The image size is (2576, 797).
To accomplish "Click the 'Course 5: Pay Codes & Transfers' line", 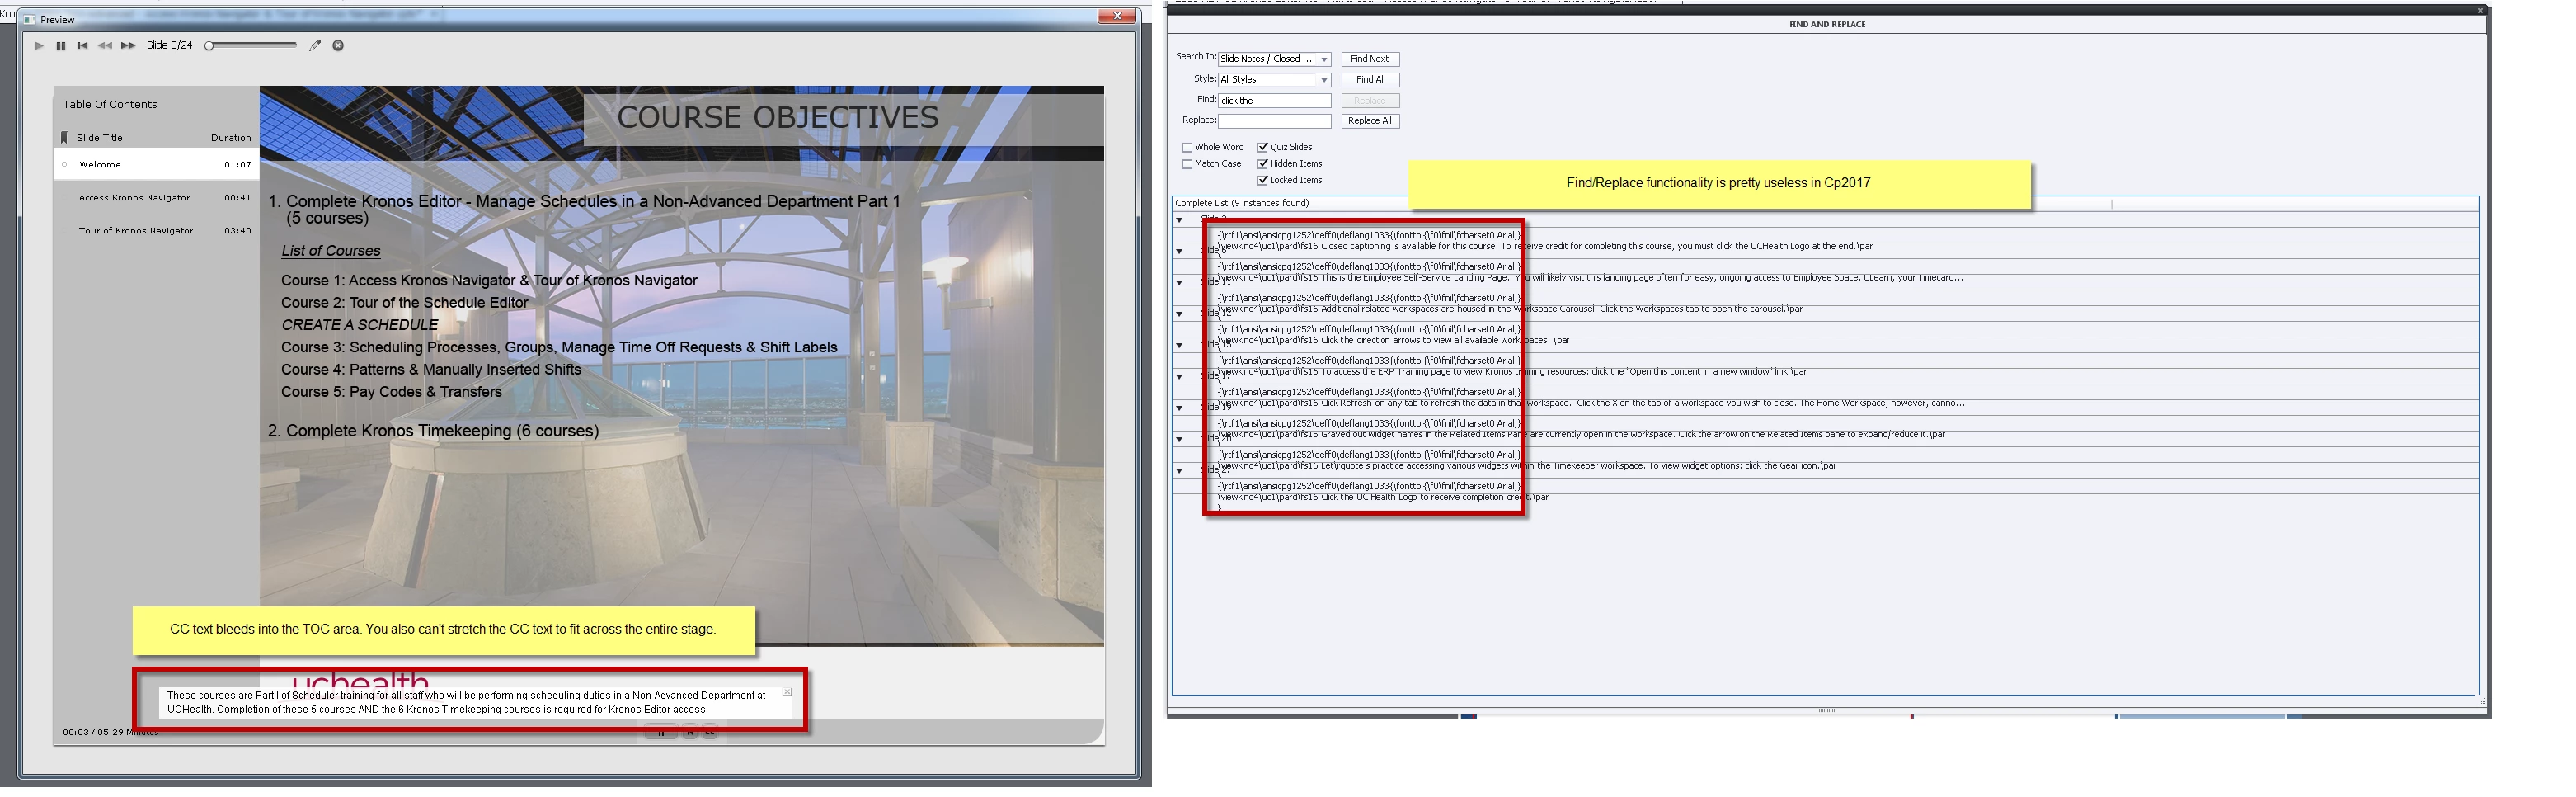I will pos(391,392).
